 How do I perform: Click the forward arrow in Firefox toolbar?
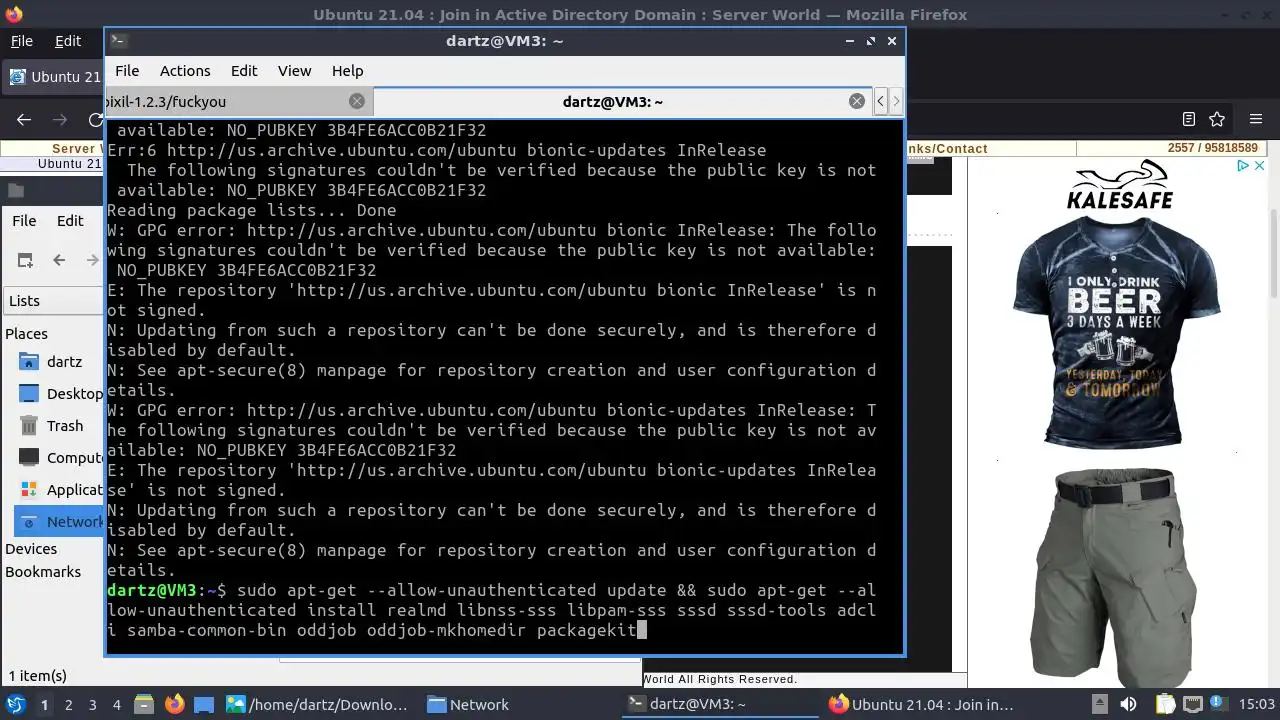click(60, 119)
